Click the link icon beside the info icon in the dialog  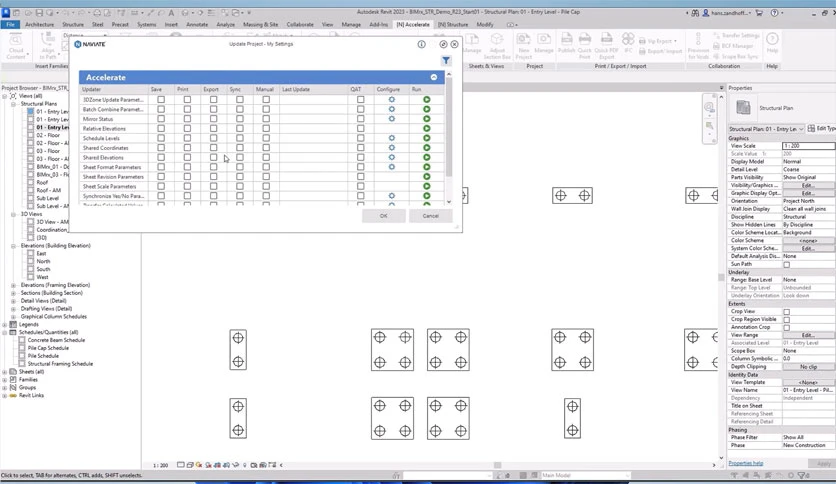pyautogui.click(x=443, y=44)
